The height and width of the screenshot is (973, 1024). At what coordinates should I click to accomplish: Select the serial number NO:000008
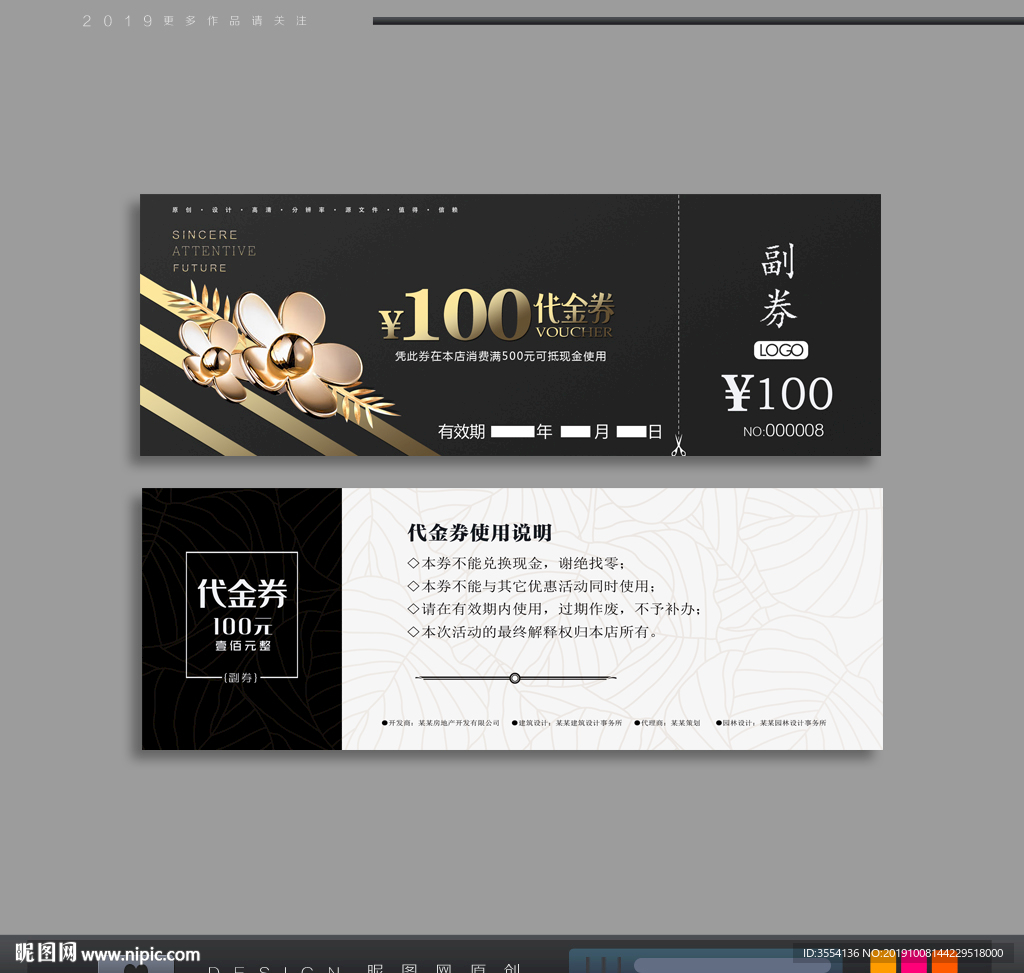pyautogui.click(x=783, y=431)
